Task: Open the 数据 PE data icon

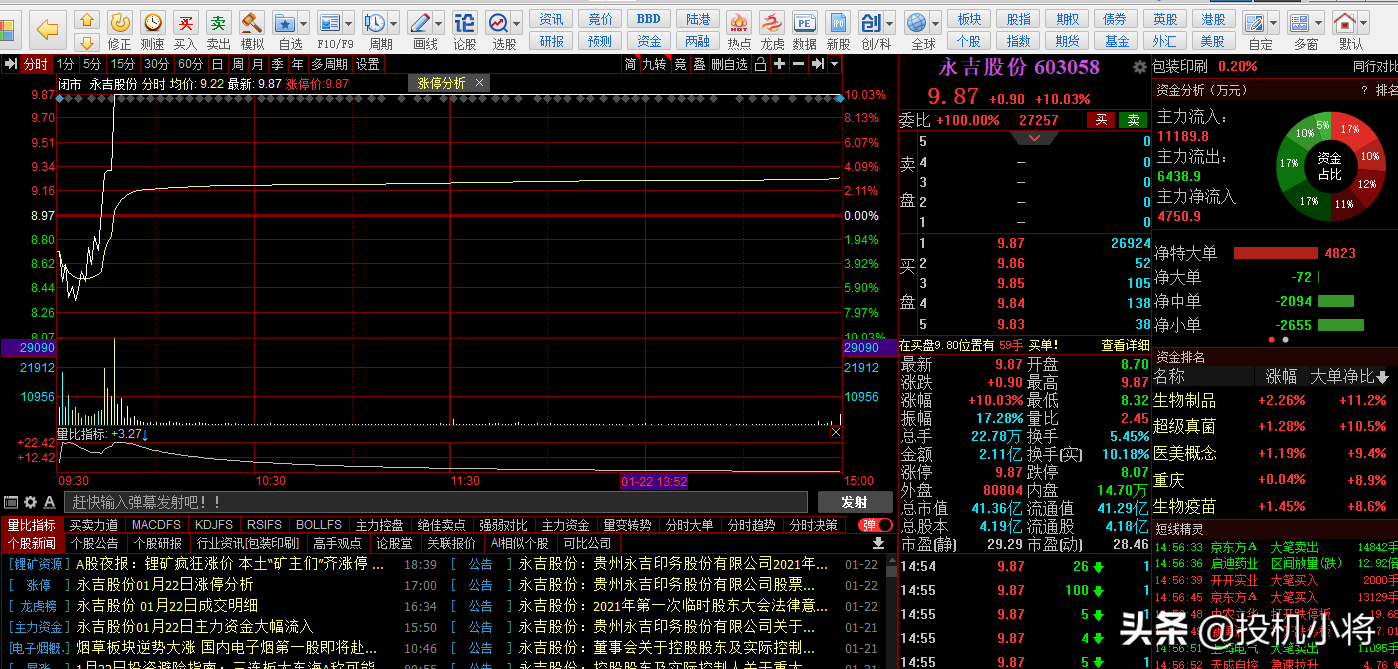Action: (804, 22)
